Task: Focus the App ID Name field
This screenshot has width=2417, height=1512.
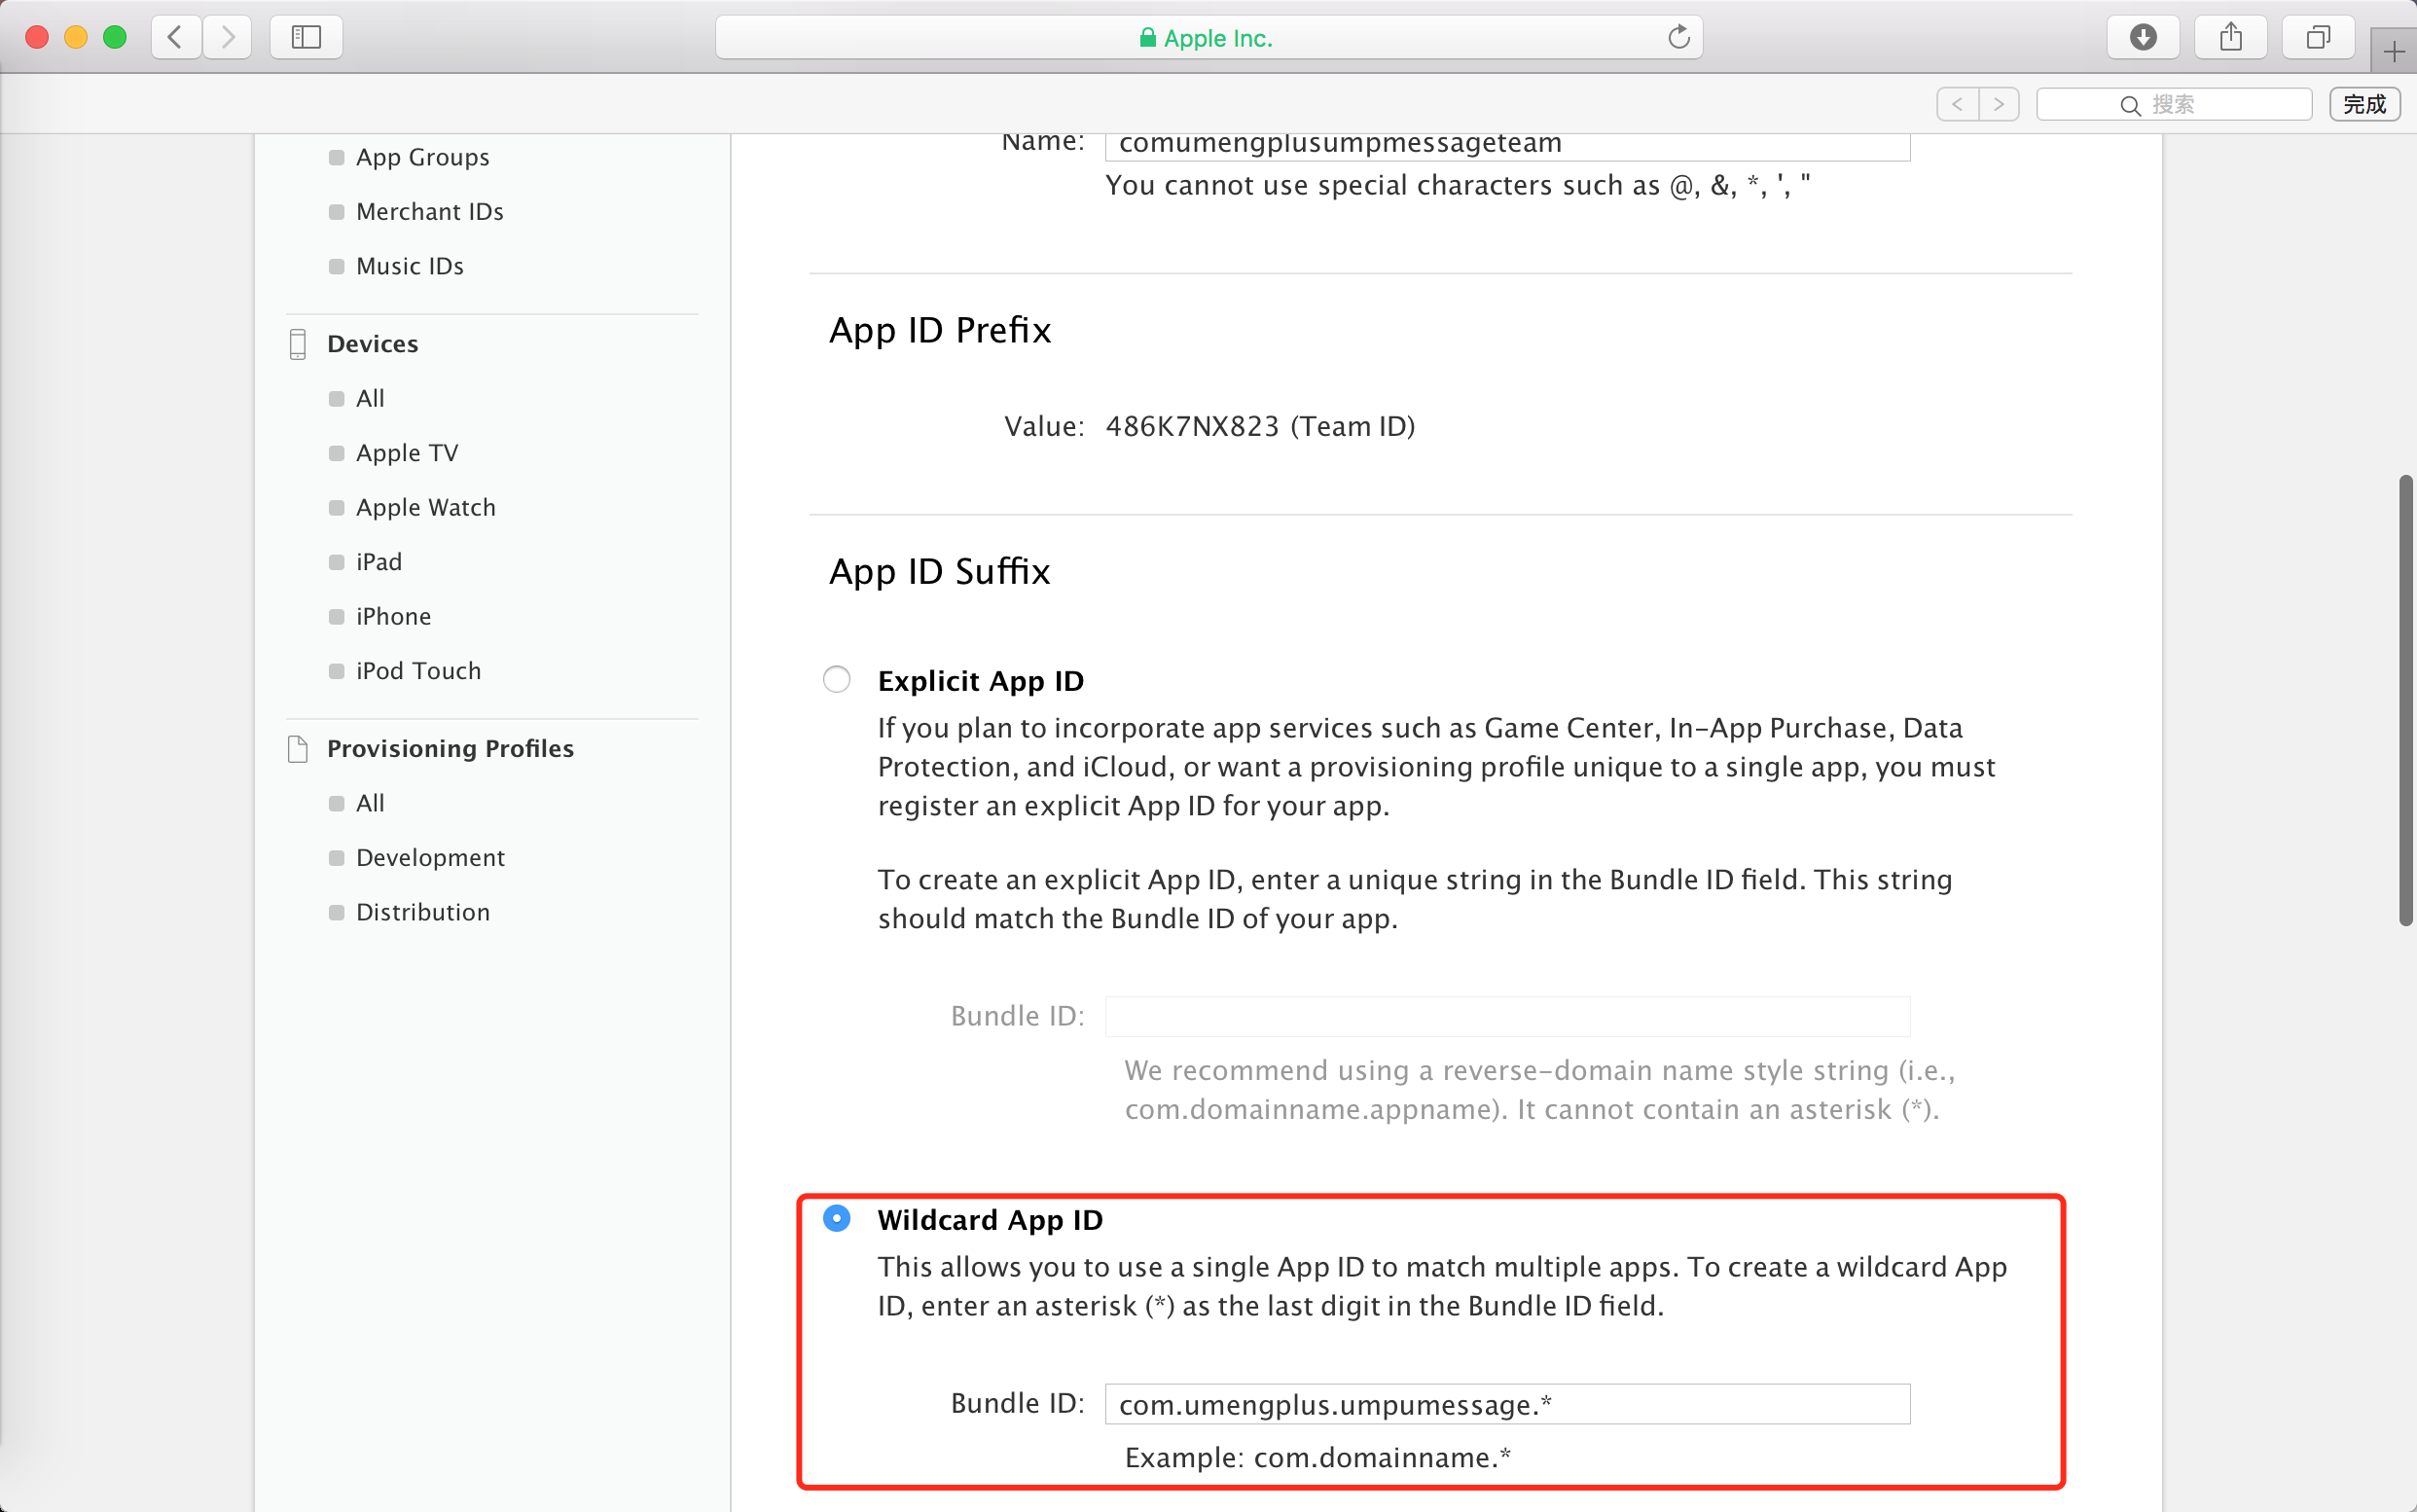Action: [x=1507, y=146]
